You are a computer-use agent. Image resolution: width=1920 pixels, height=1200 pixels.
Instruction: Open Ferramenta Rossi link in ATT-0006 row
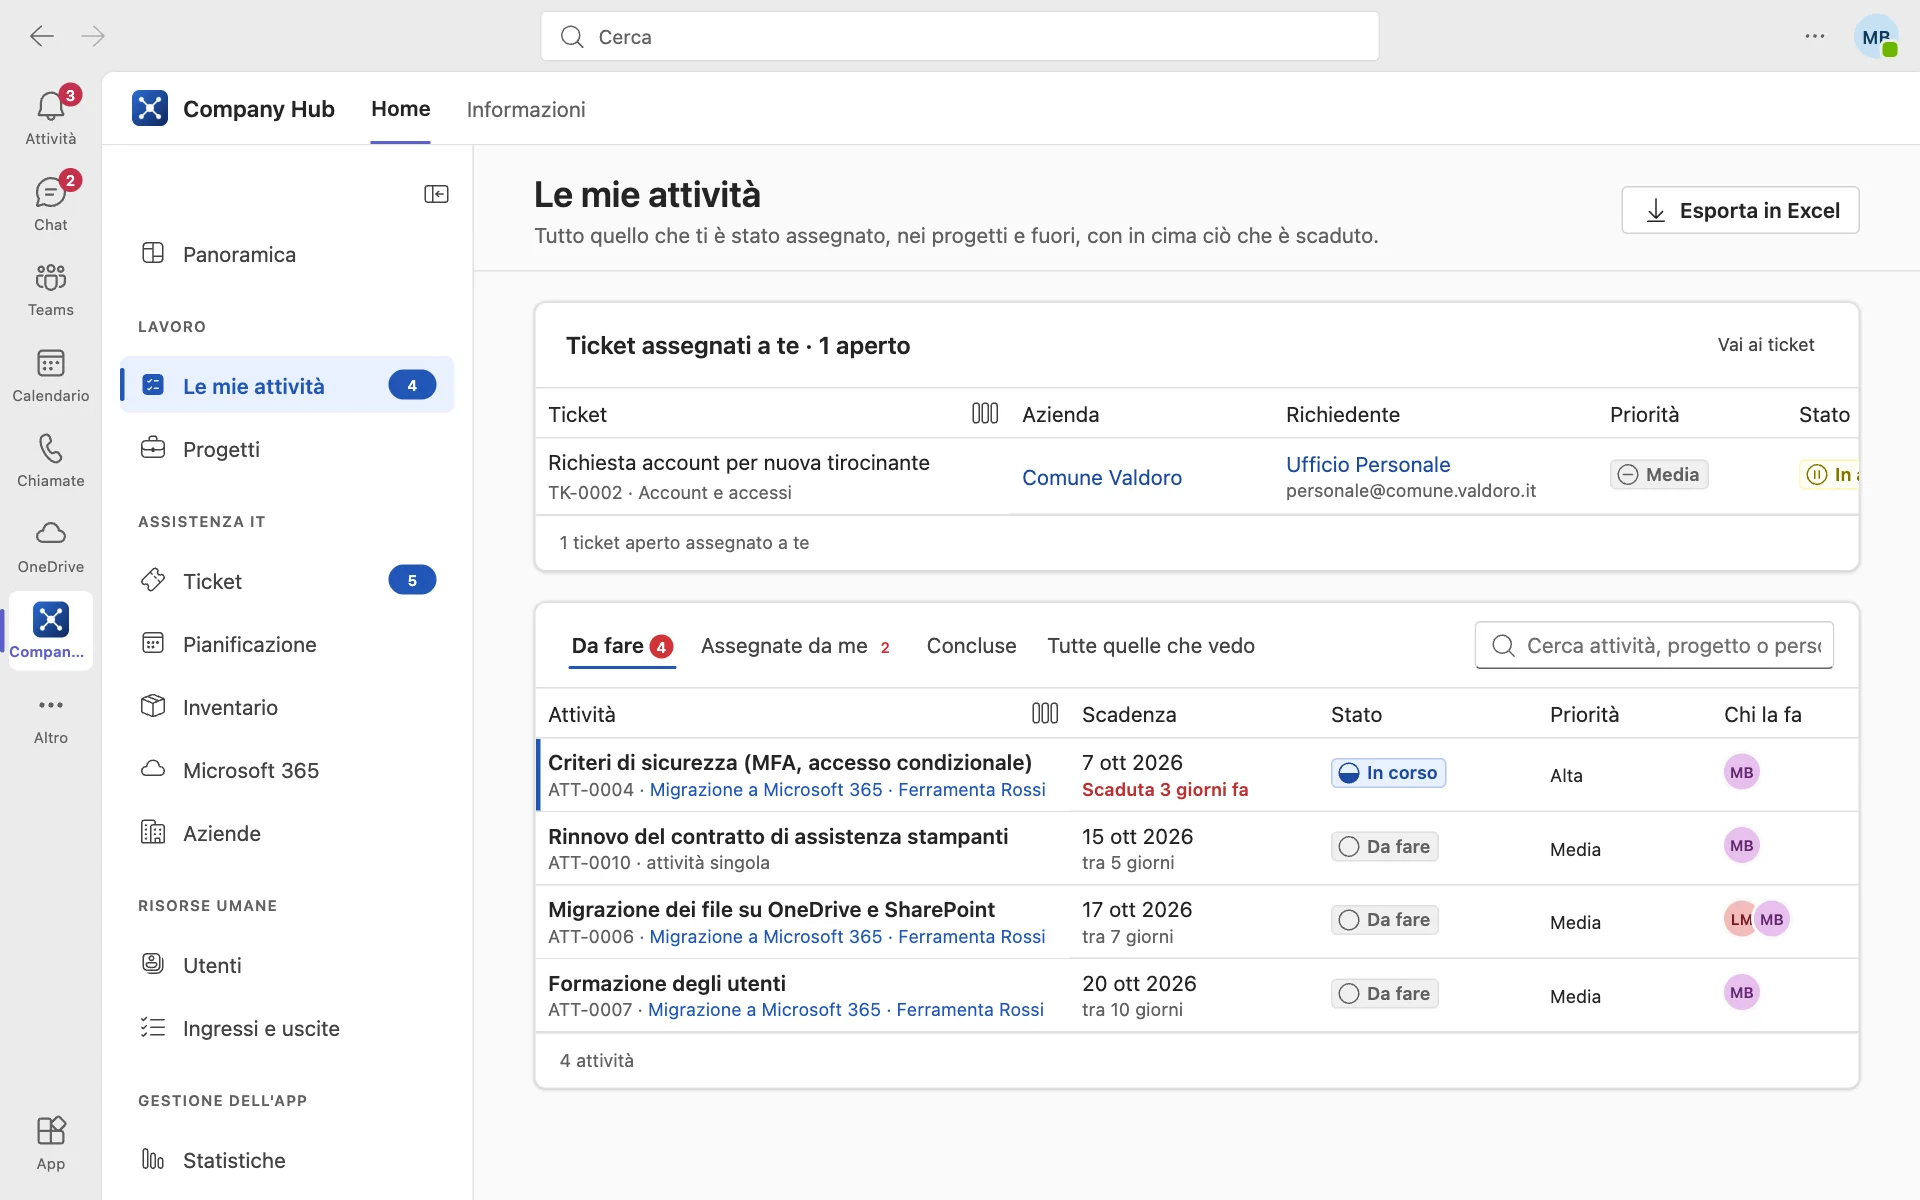click(x=971, y=936)
